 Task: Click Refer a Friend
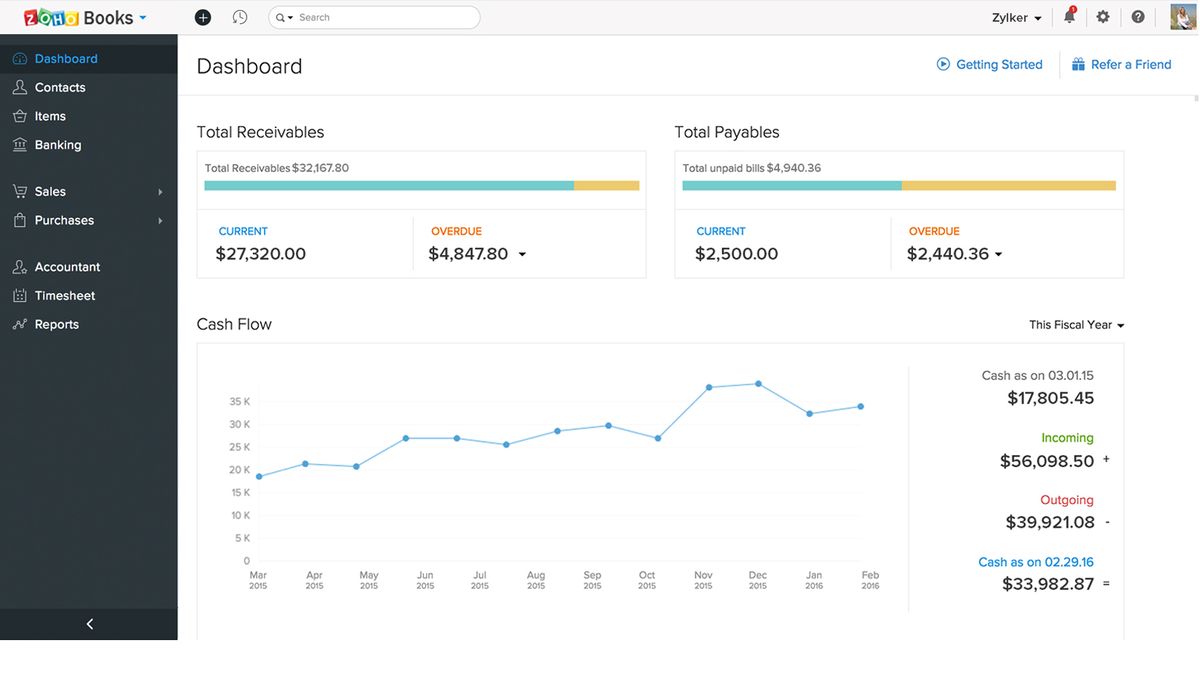point(1121,63)
